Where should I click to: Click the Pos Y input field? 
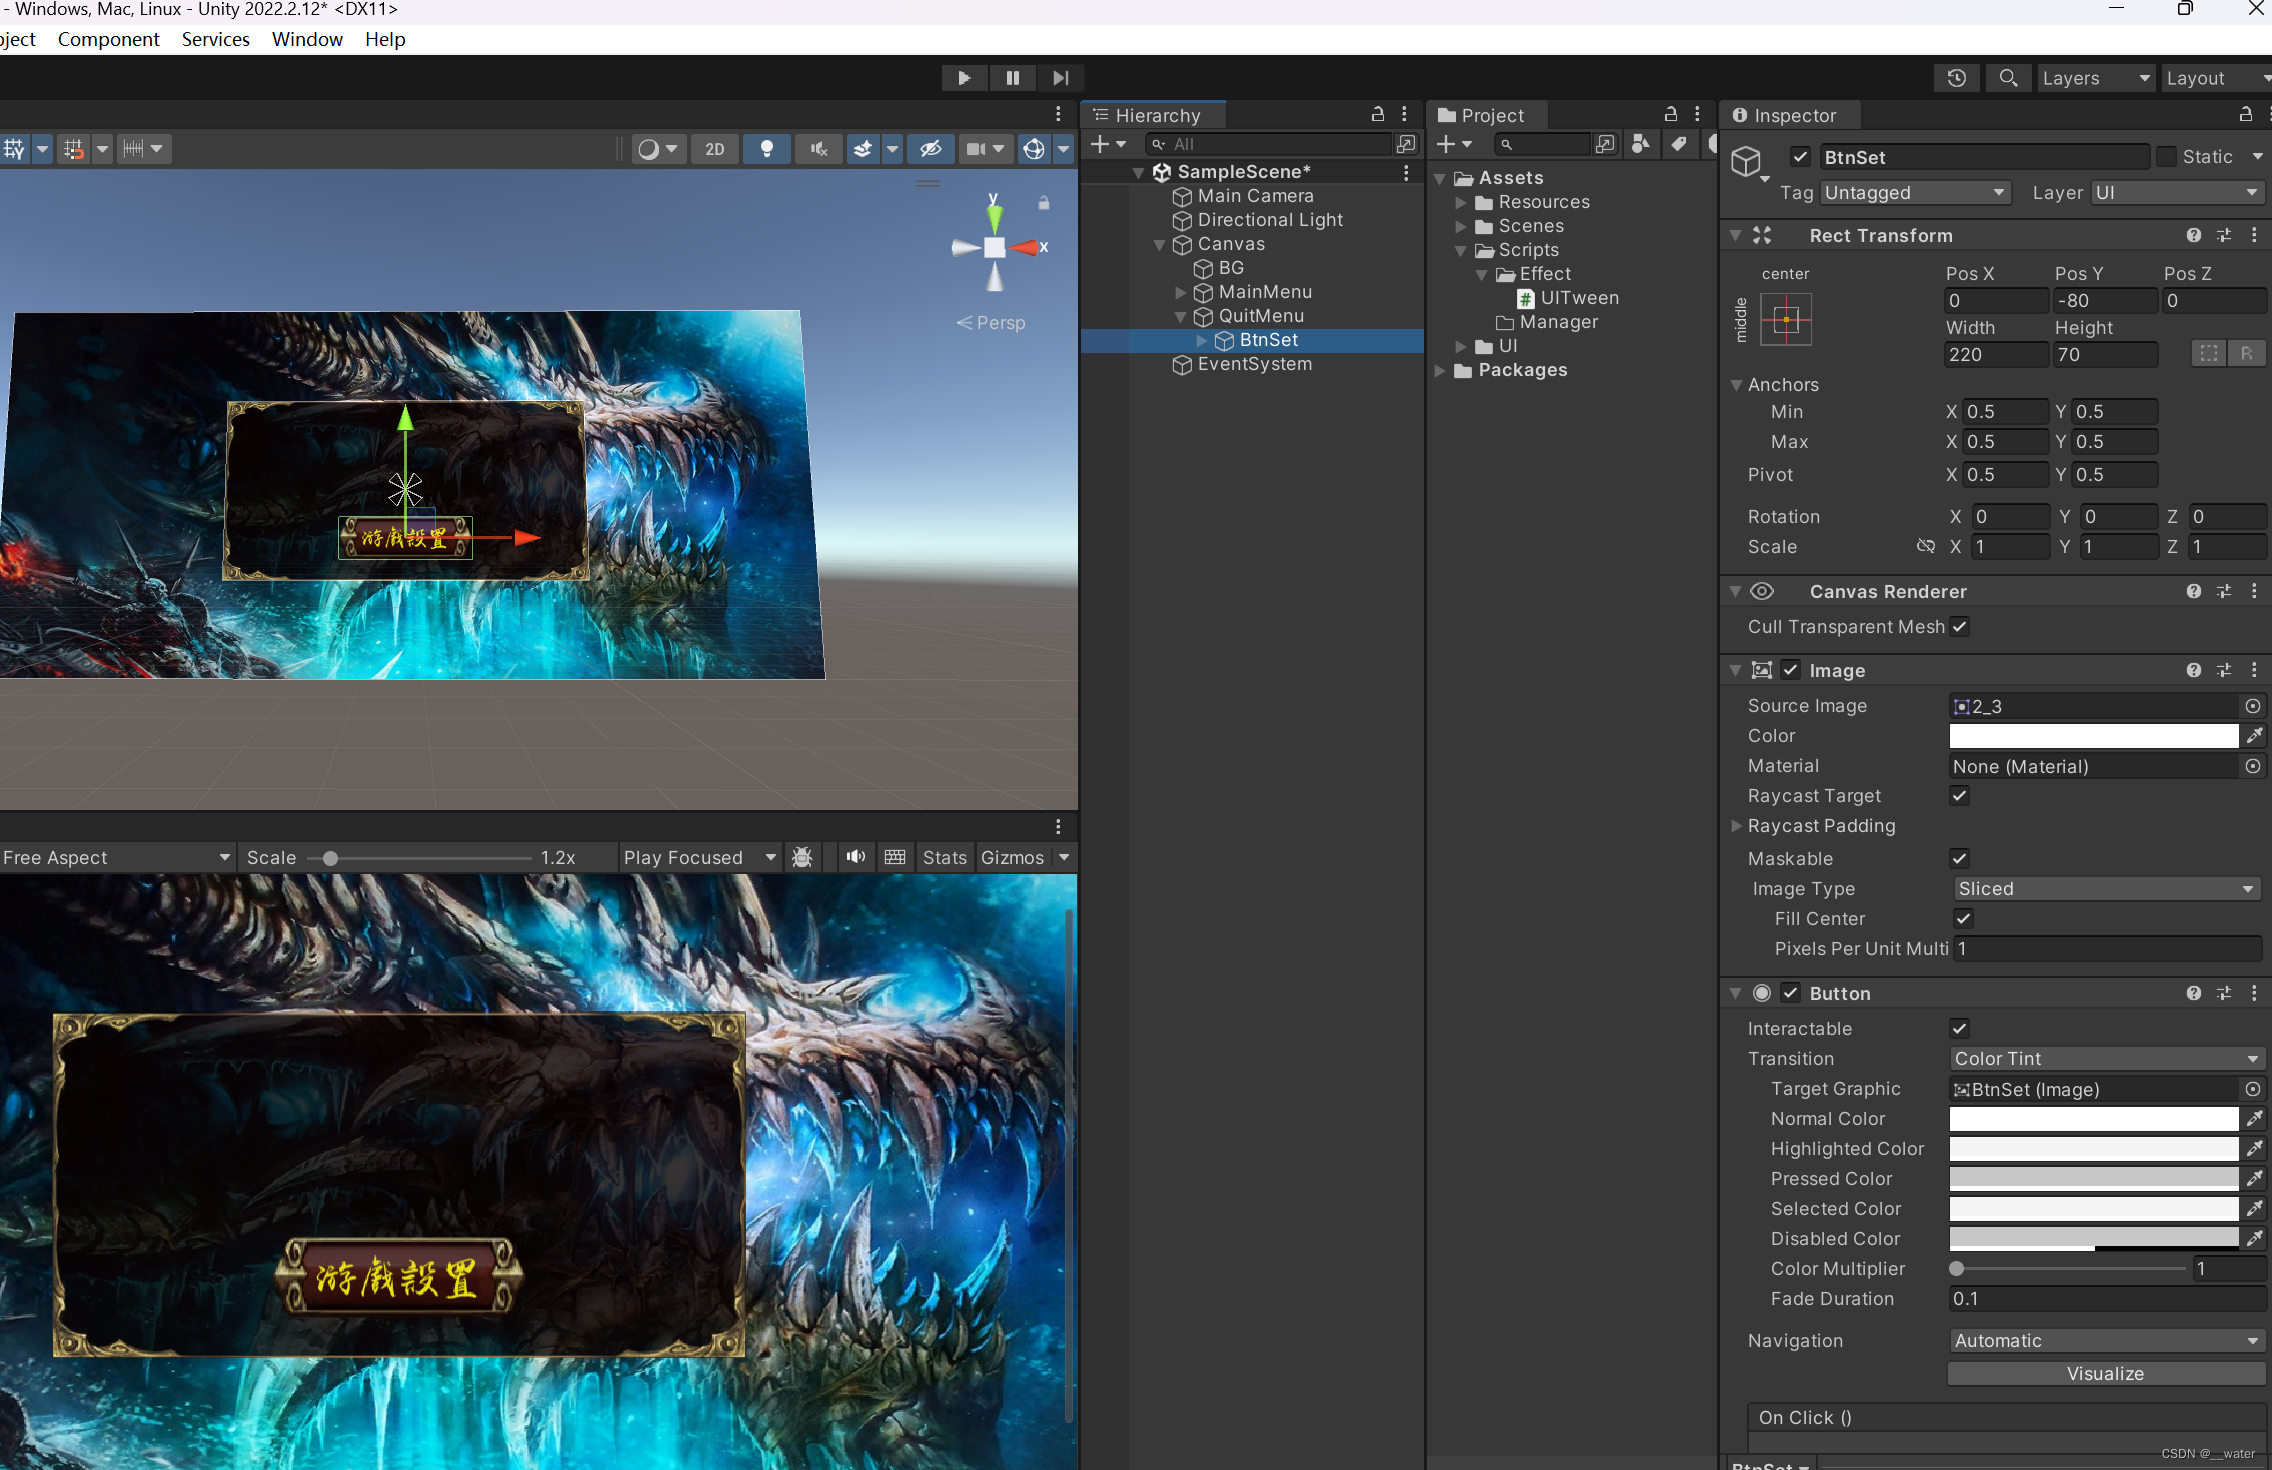2104,301
